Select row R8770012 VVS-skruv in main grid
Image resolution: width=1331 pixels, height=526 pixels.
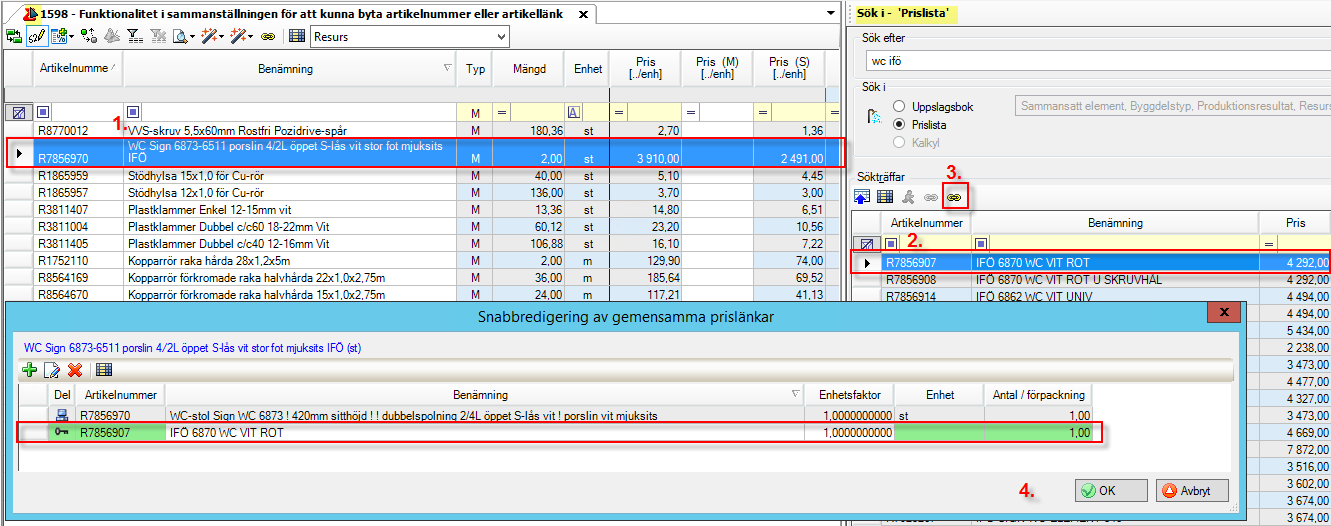[420, 131]
